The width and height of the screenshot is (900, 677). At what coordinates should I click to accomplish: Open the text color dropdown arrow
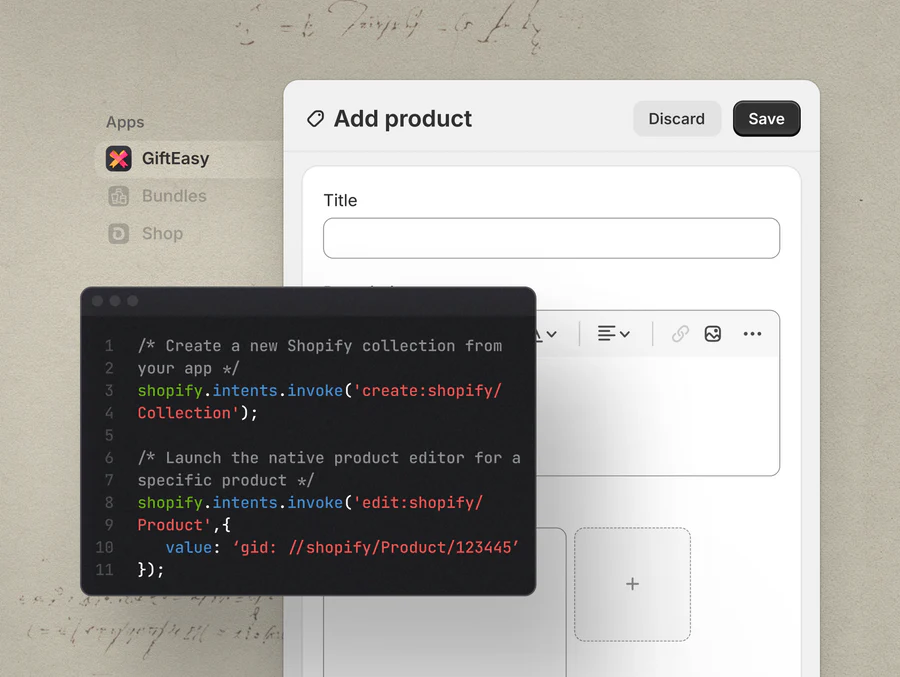point(552,334)
